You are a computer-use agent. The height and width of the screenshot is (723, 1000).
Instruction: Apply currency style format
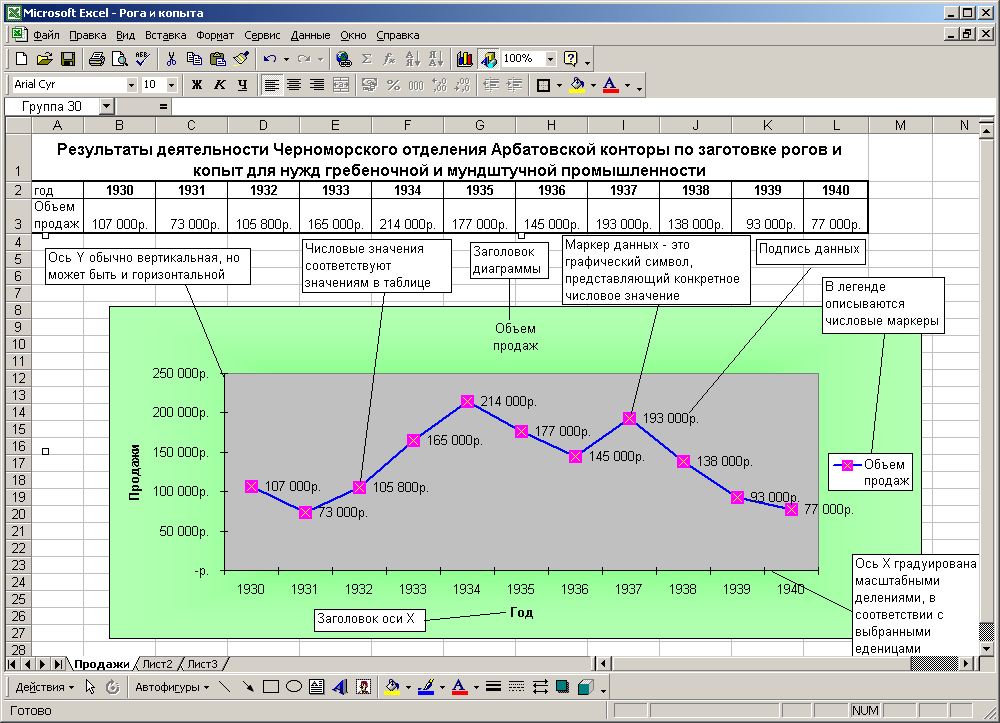[369, 85]
